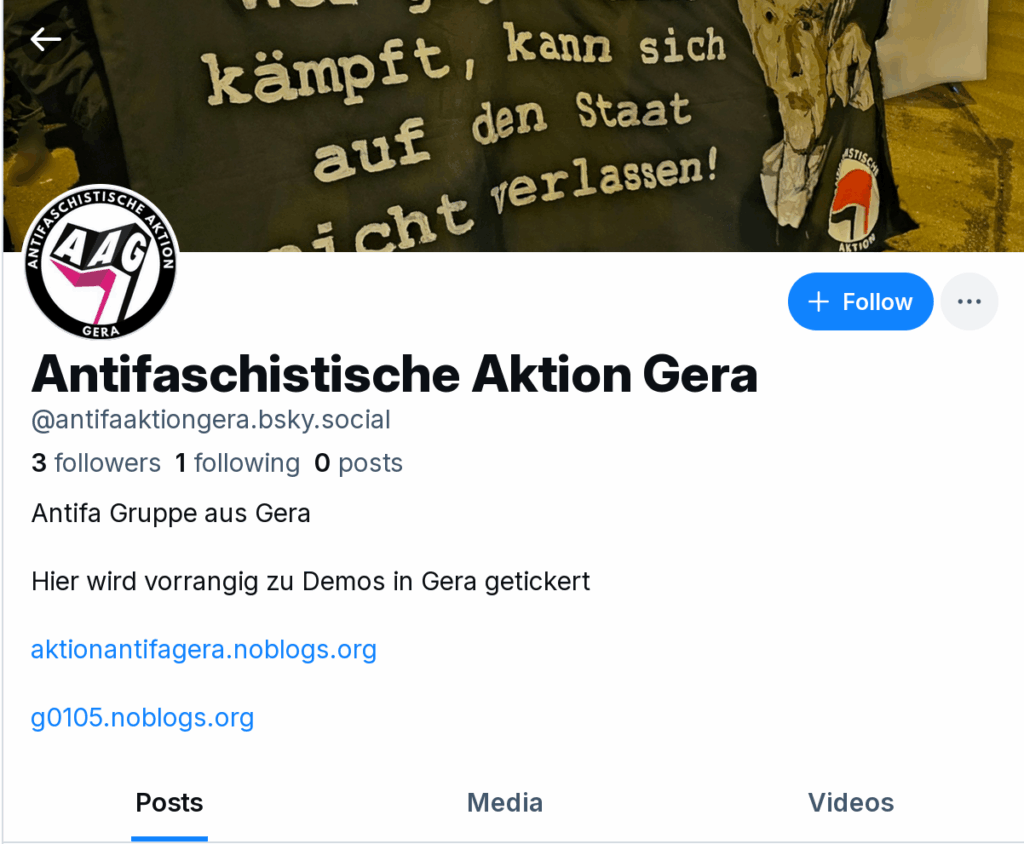Switch to the Media tab
The width and height of the screenshot is (1024, 844).
[x=505, y=802]
